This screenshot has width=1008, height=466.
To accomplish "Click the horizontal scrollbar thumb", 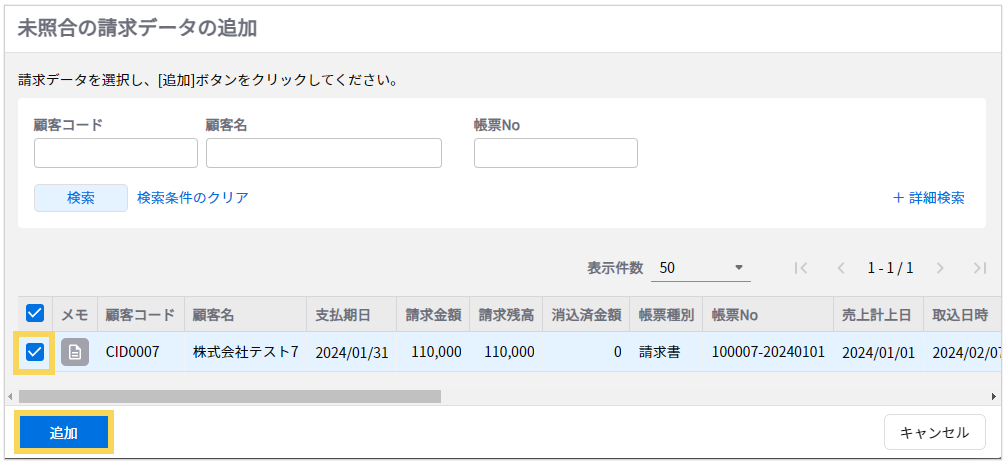I will pos(230,396).
